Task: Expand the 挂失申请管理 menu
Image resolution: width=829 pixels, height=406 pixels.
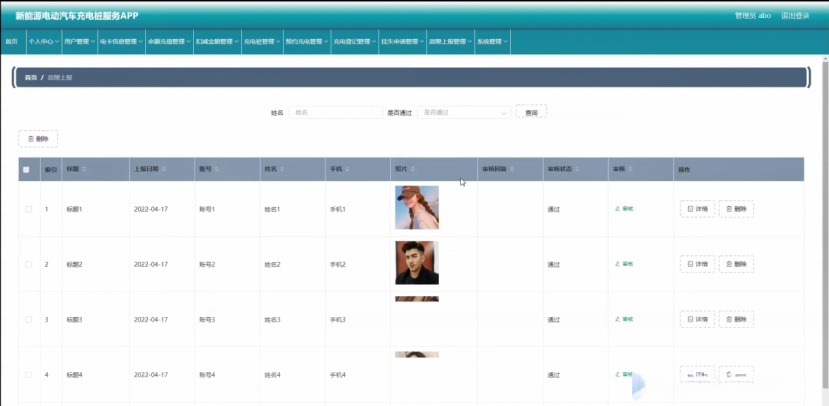Action: 403,41
